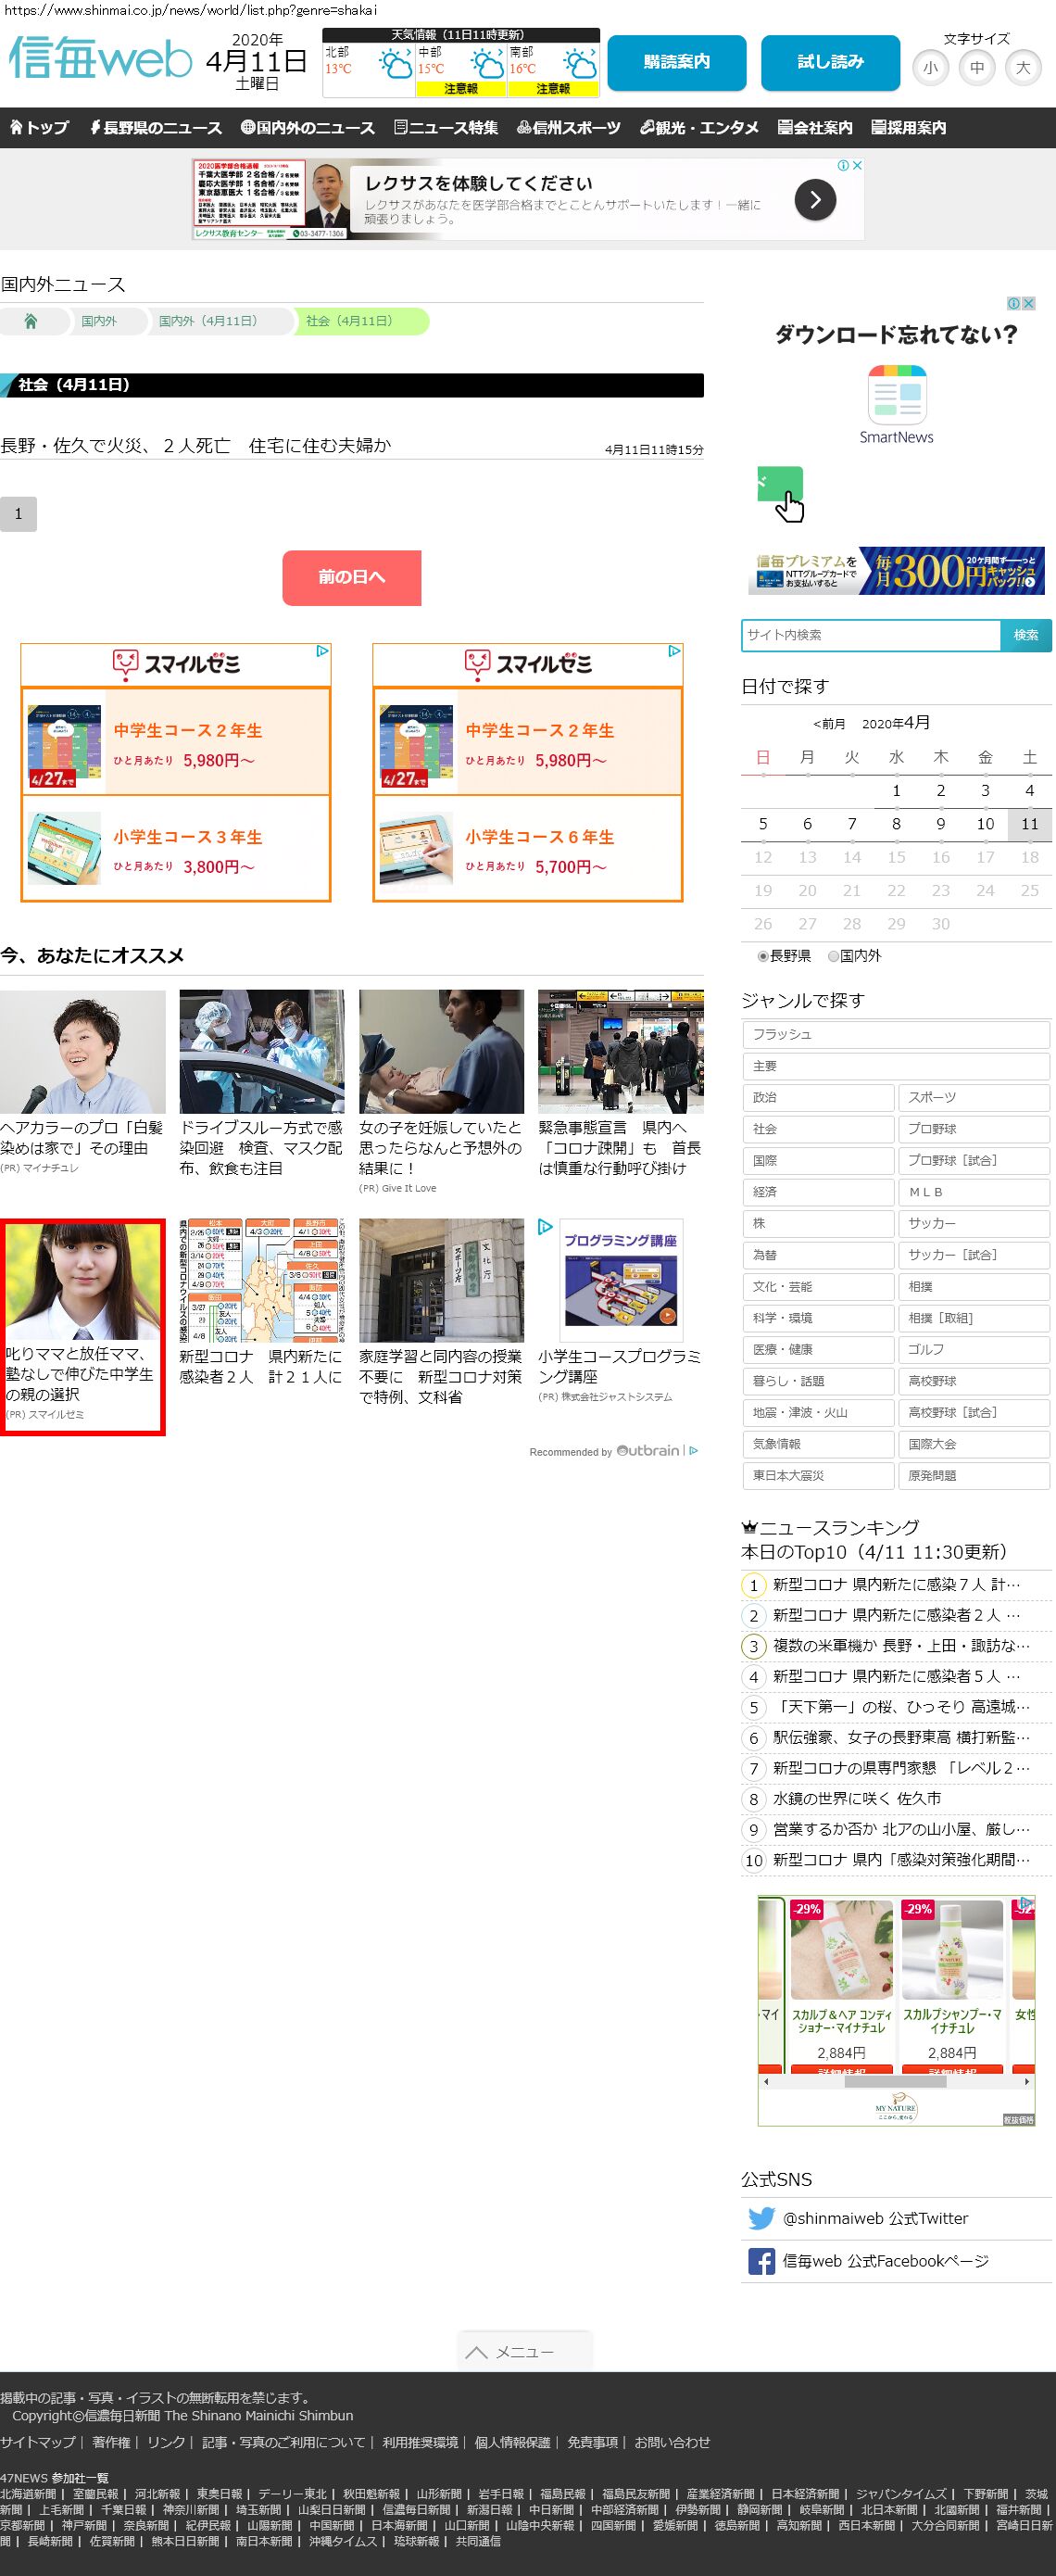Open サイトマップ footer link
1056x2576 pixels.
pyautogui.click(x=38, y=2442)
